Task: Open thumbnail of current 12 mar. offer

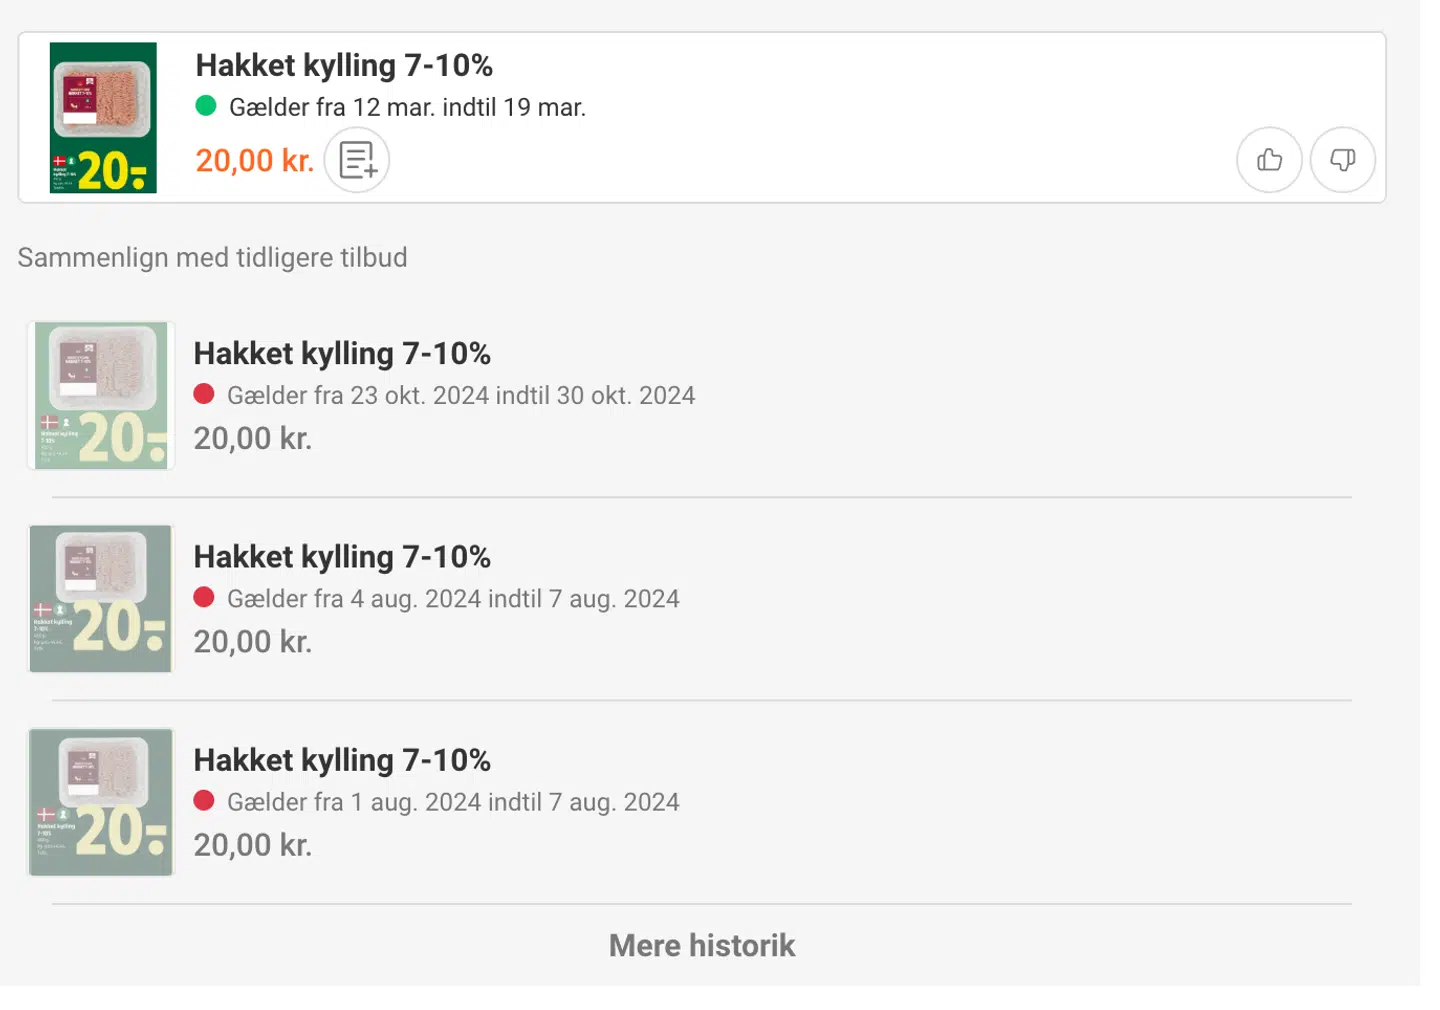Action: point(103,117)
